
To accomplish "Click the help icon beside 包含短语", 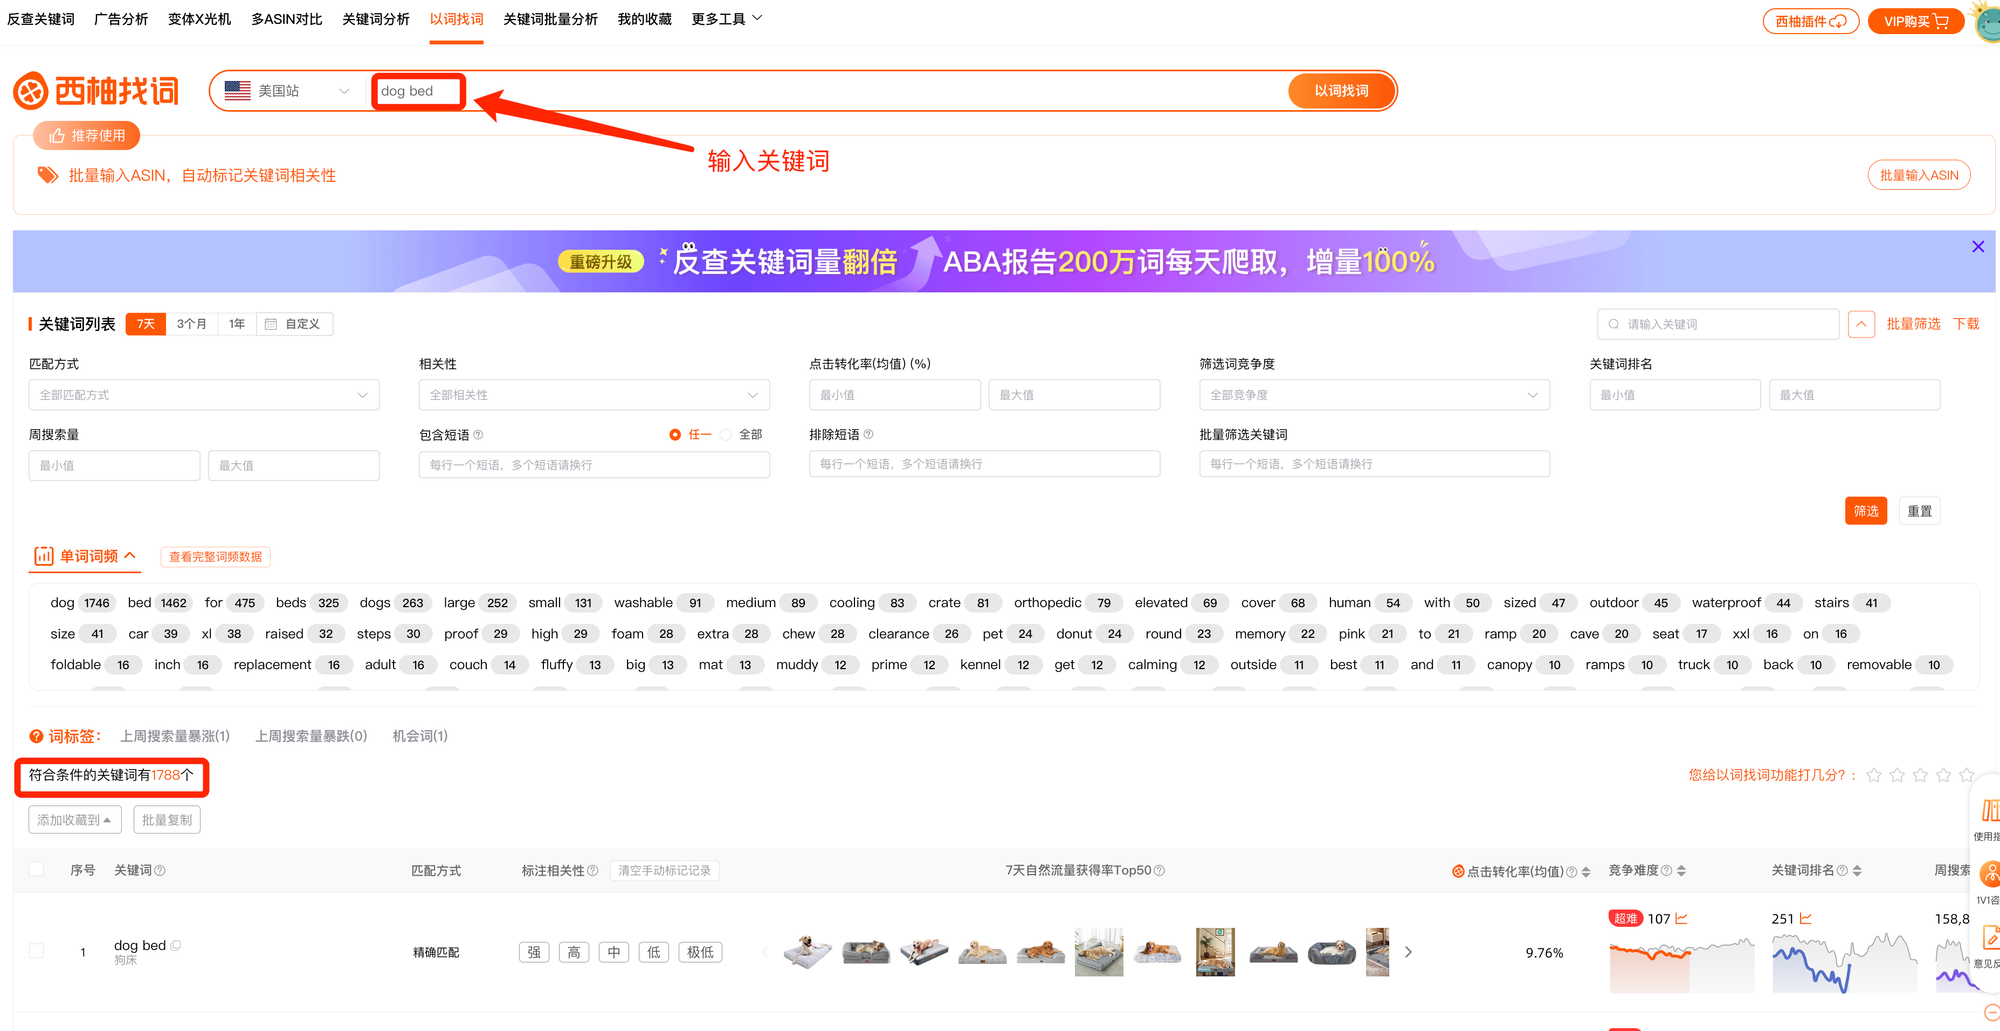I will point(478,435).
